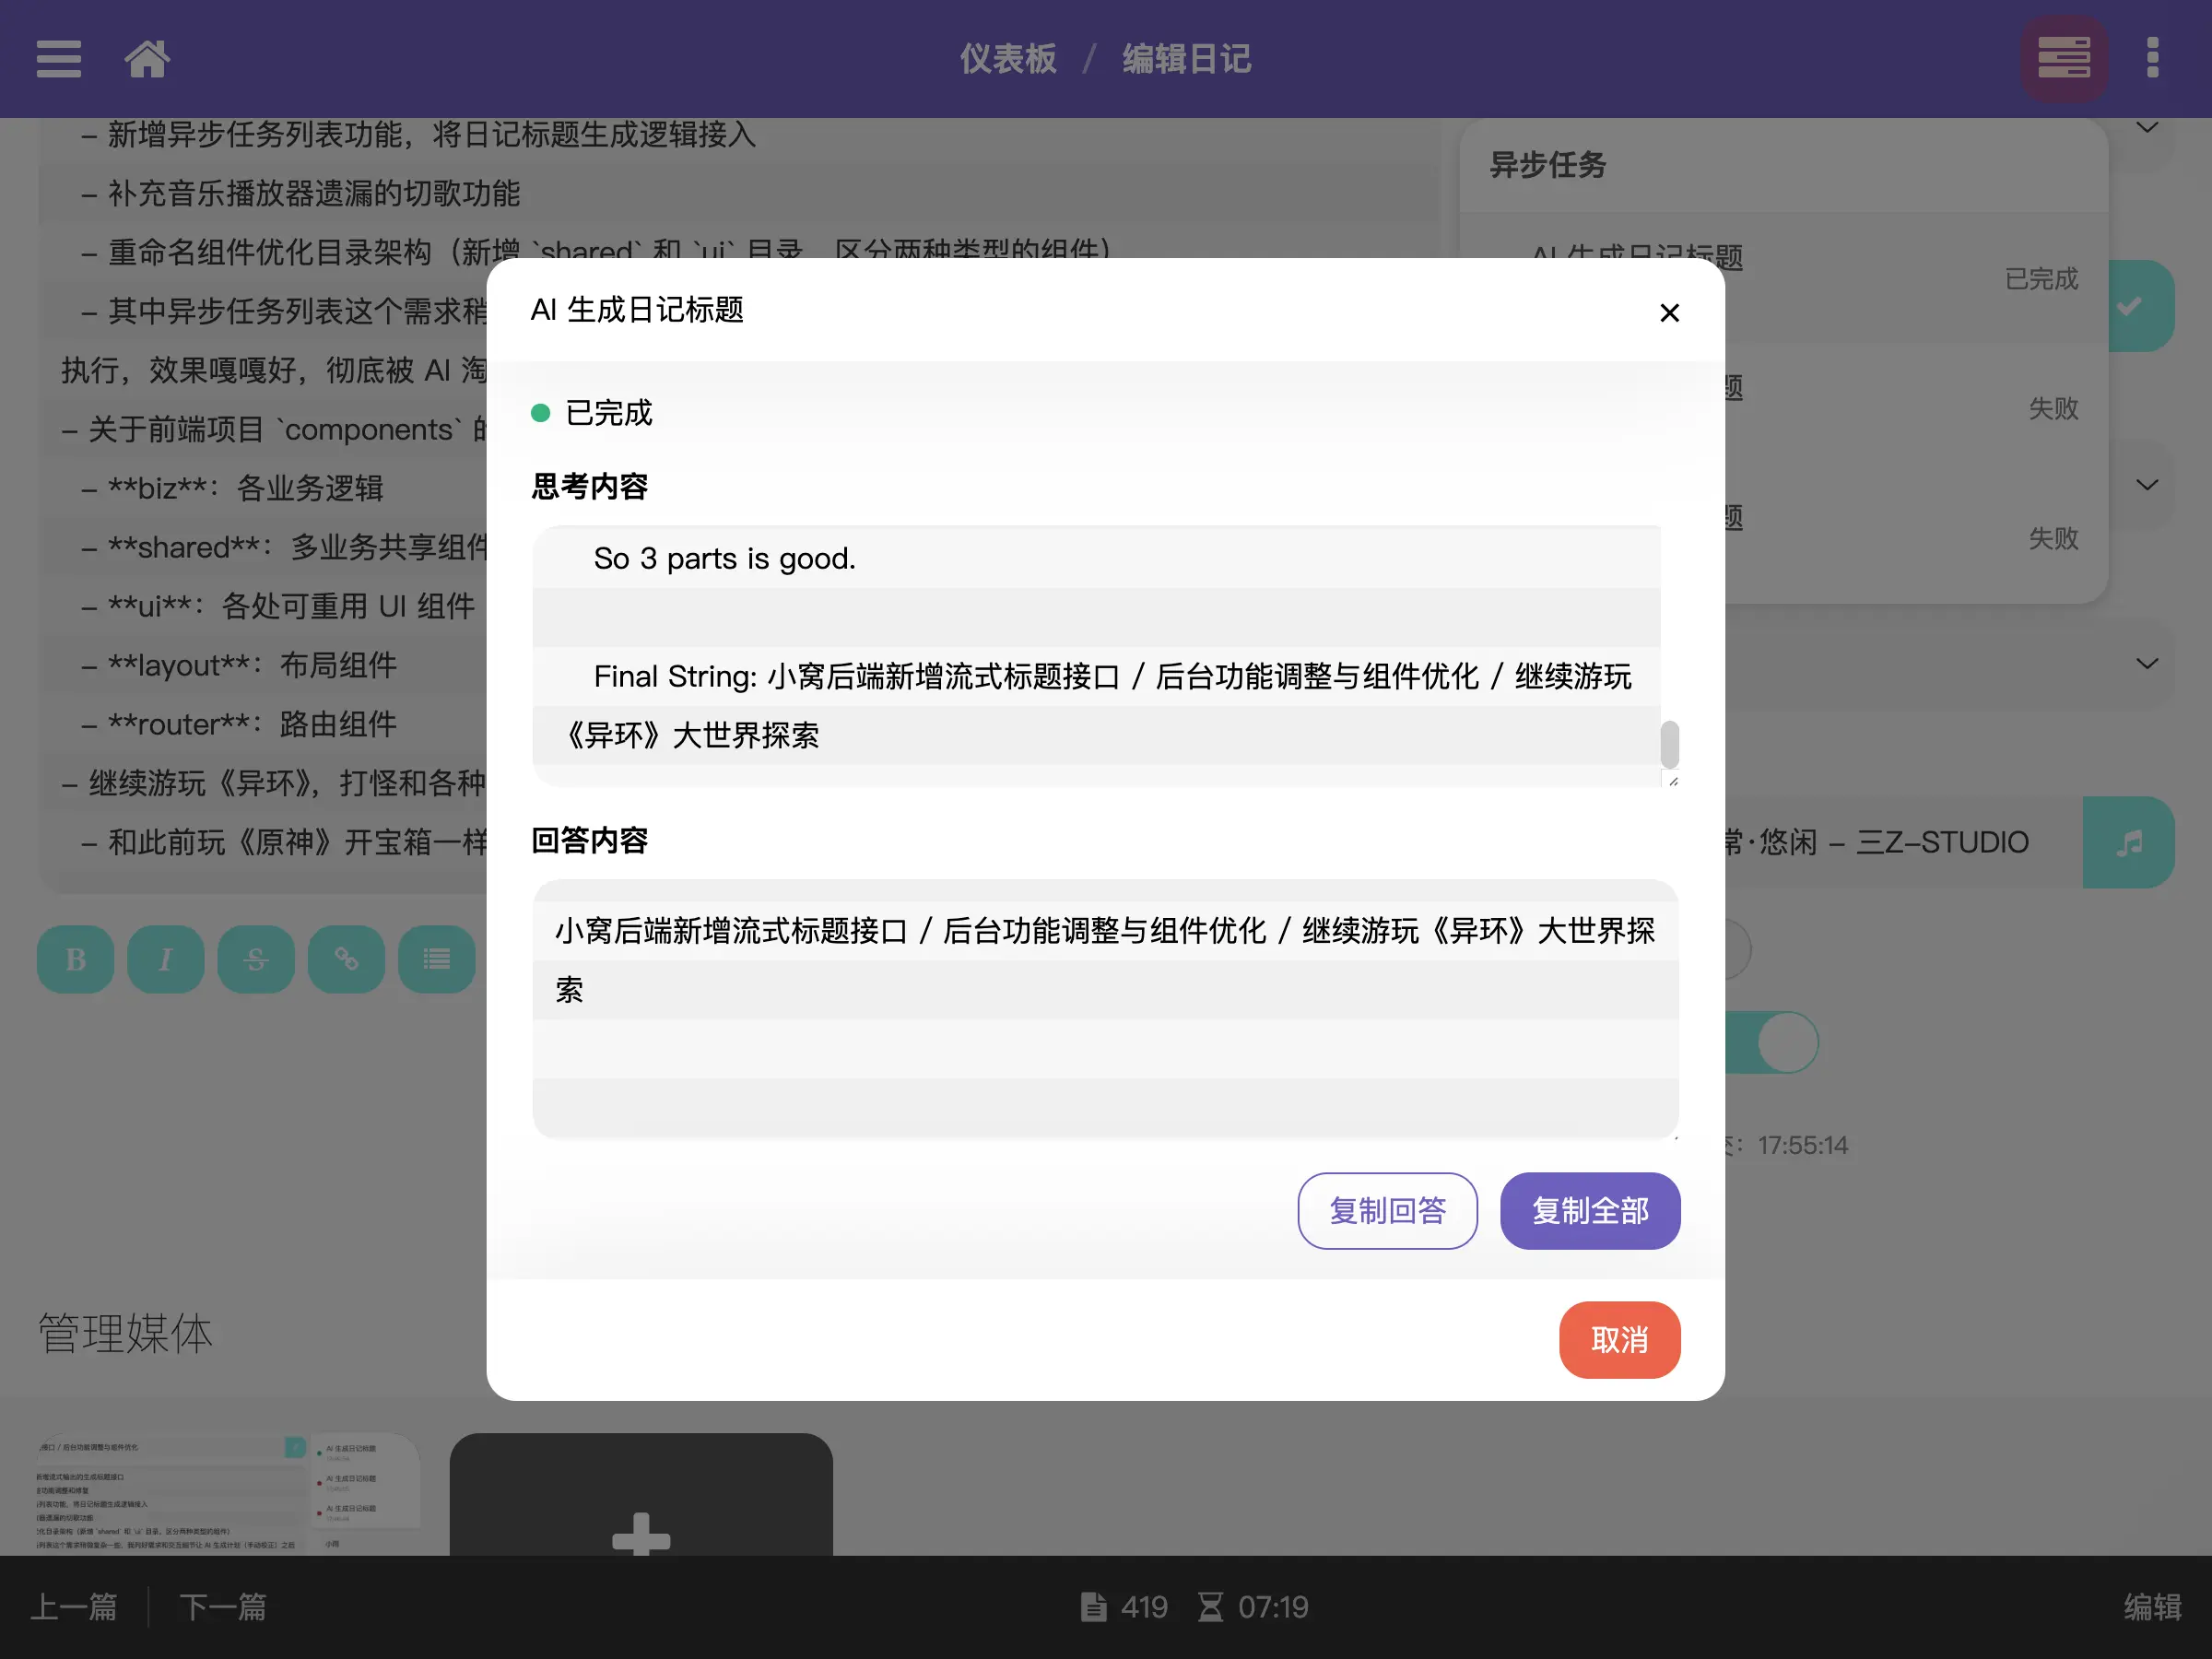Expand the chevron at top right panel
The image size is (2212, 1659).
click(2146, 128)
